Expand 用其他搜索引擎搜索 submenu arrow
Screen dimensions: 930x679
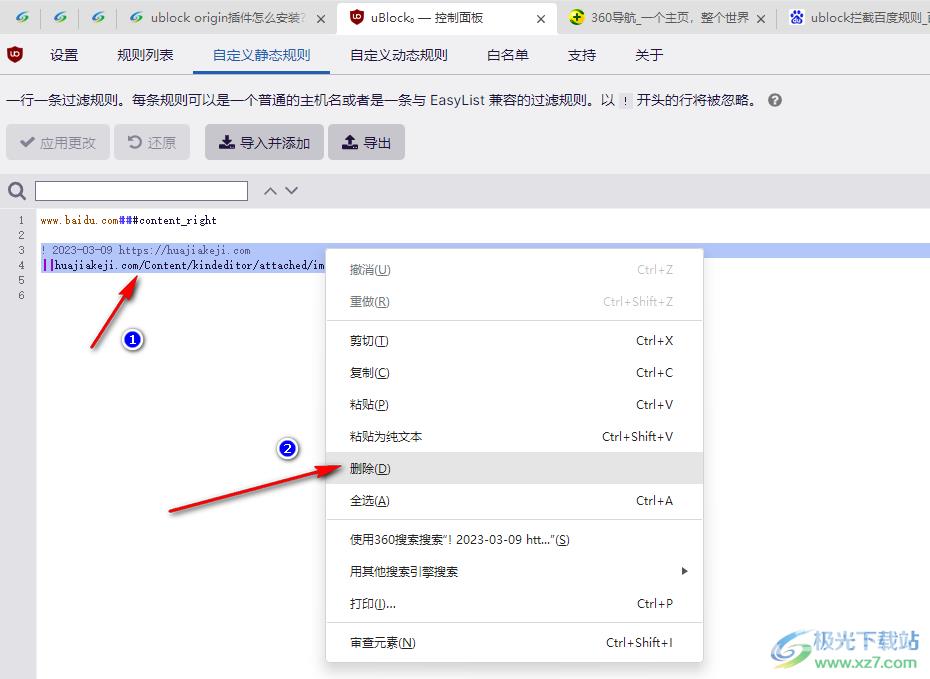pyautogui.click(x=684, y=572)
